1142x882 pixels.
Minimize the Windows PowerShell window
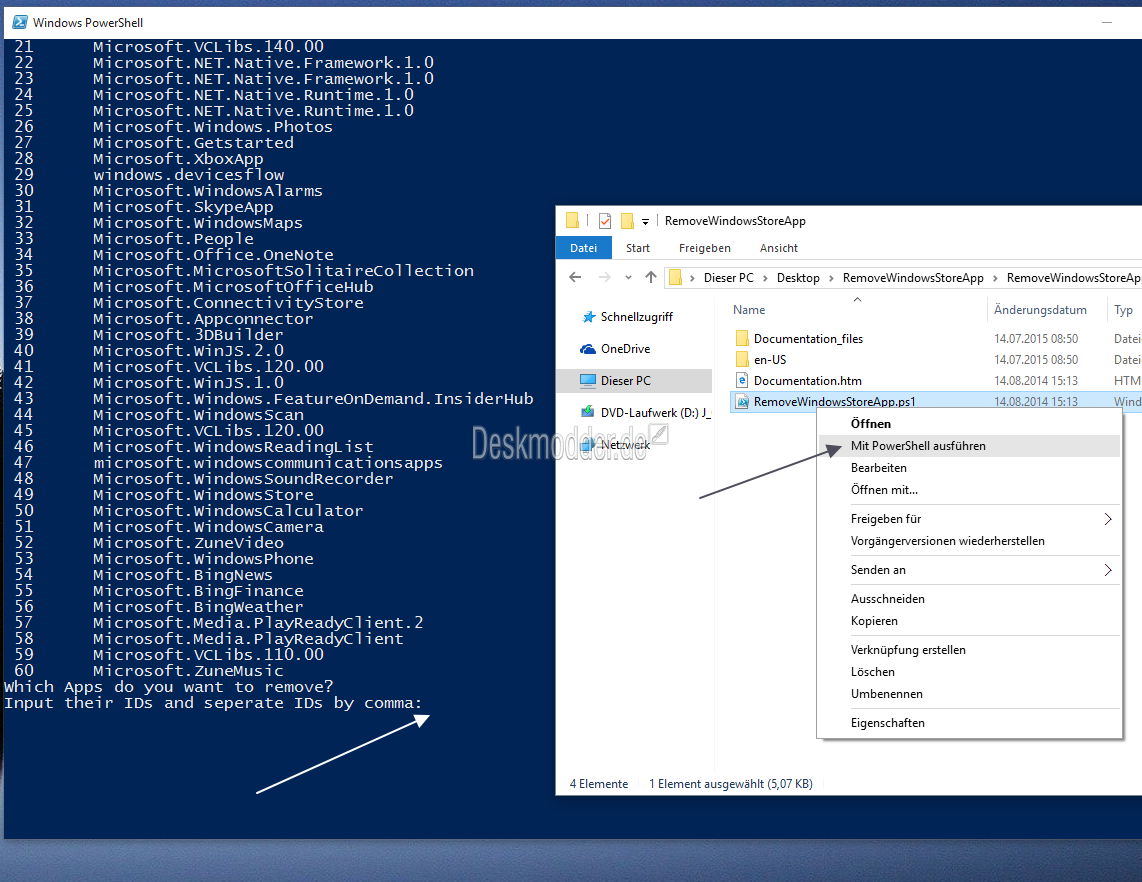[x=1106, y=23]
